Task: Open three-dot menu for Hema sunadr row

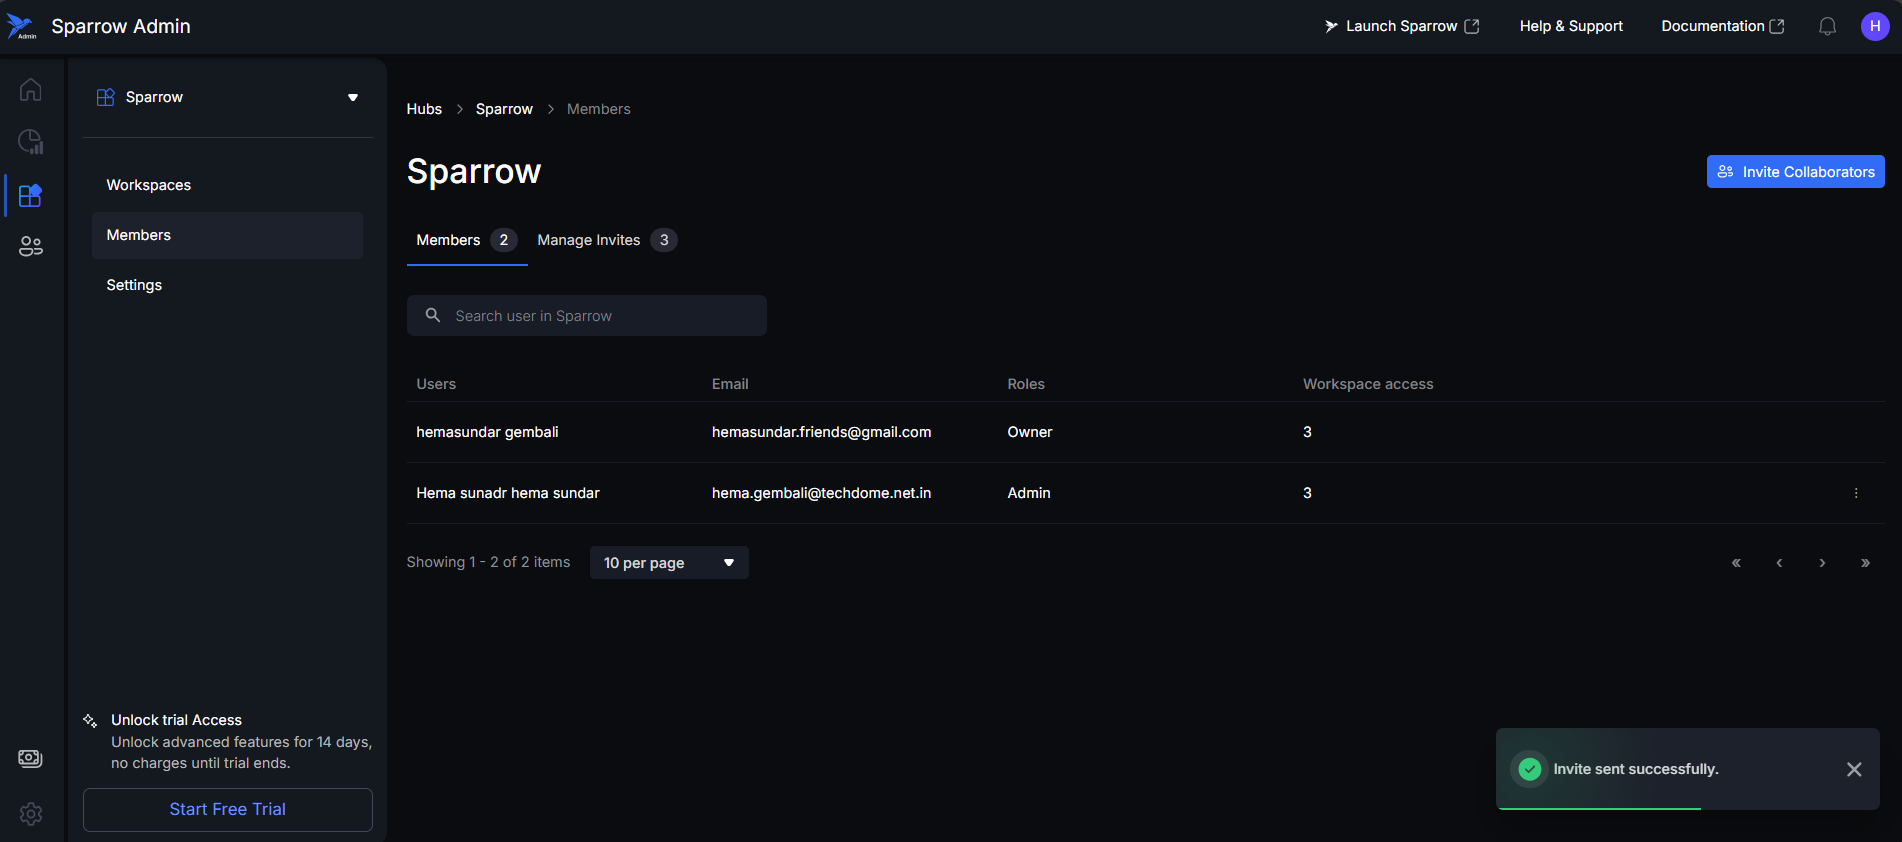Action: (x=1856, y=493)
